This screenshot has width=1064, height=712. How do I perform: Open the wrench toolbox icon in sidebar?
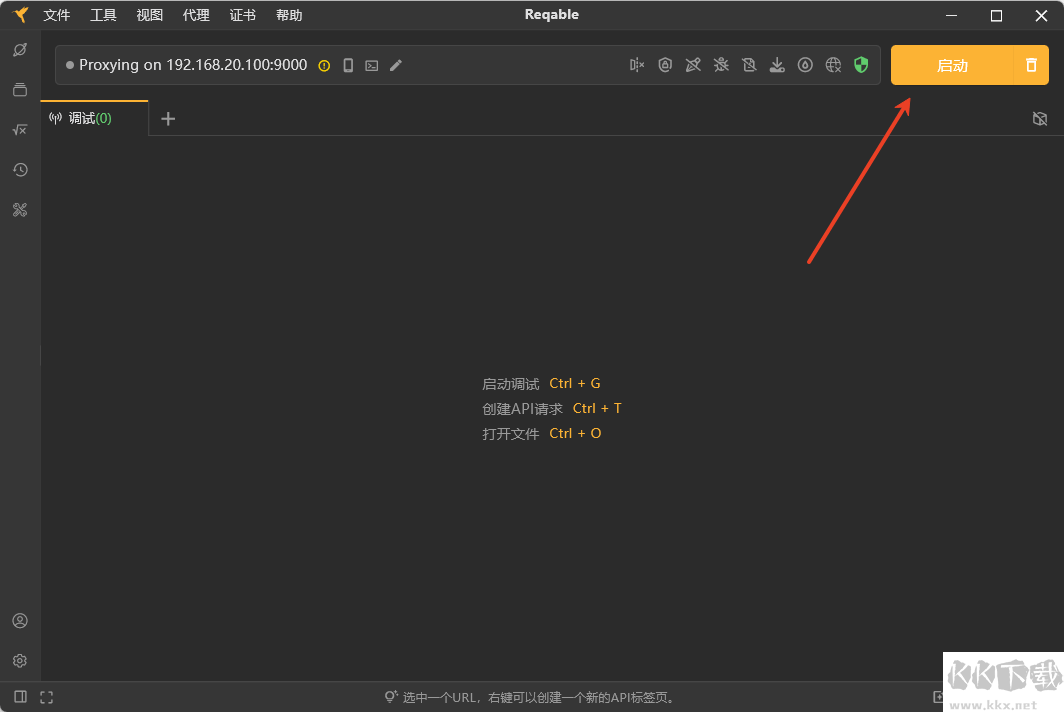20,210
